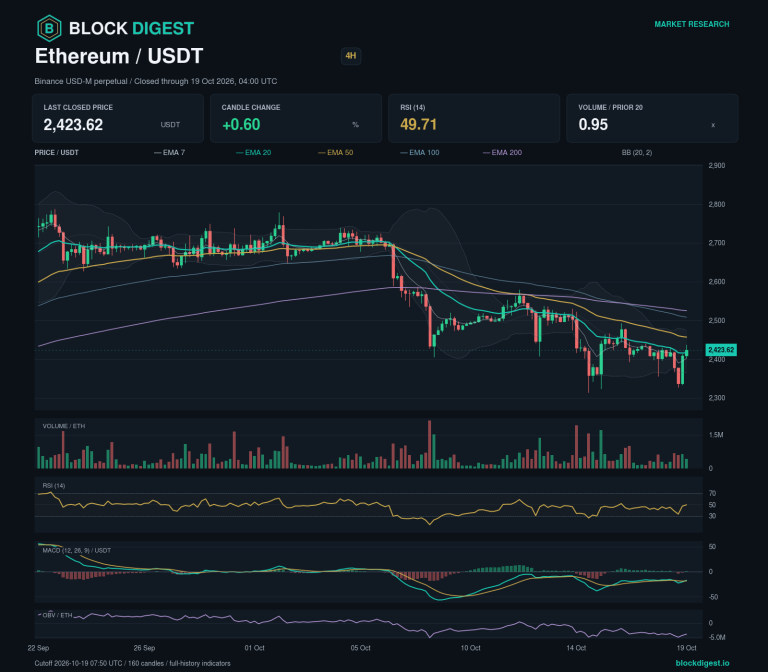This screenshot has width=768, height=672.
Task: Click the LAST CLOSED PRICE card label
Action: point(78,107)
